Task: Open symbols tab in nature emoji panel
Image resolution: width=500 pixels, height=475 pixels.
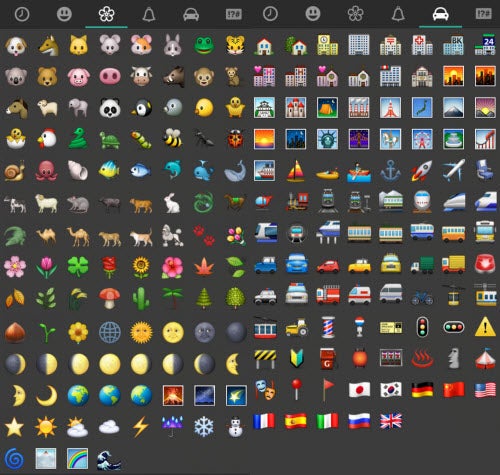Action: (234, 14)
